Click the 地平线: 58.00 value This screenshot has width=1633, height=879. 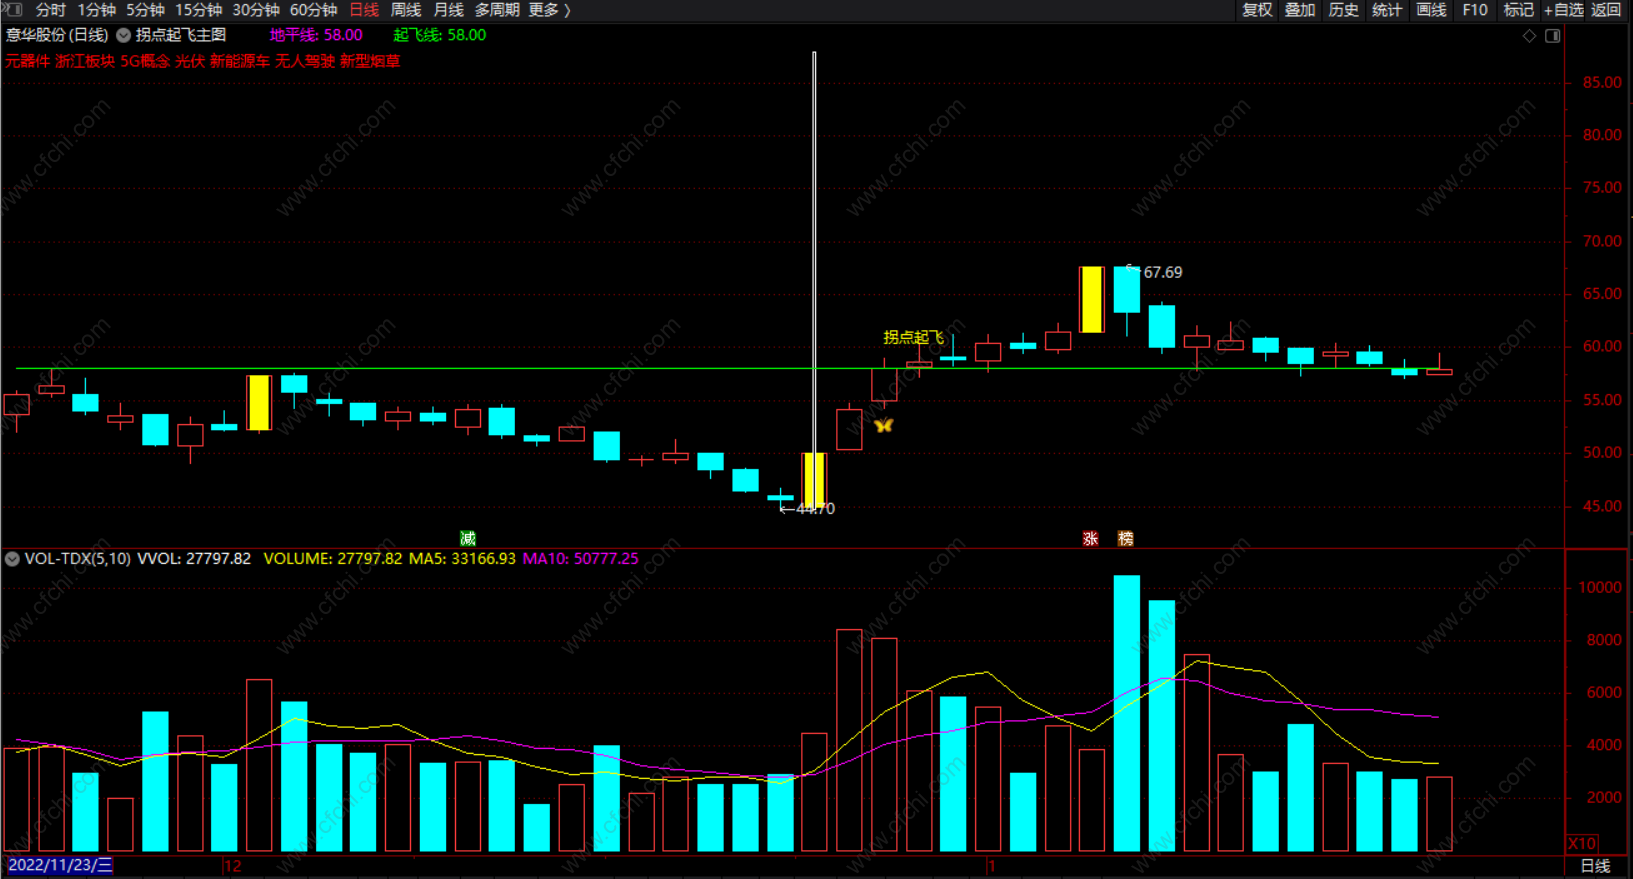tap(316, 35)
